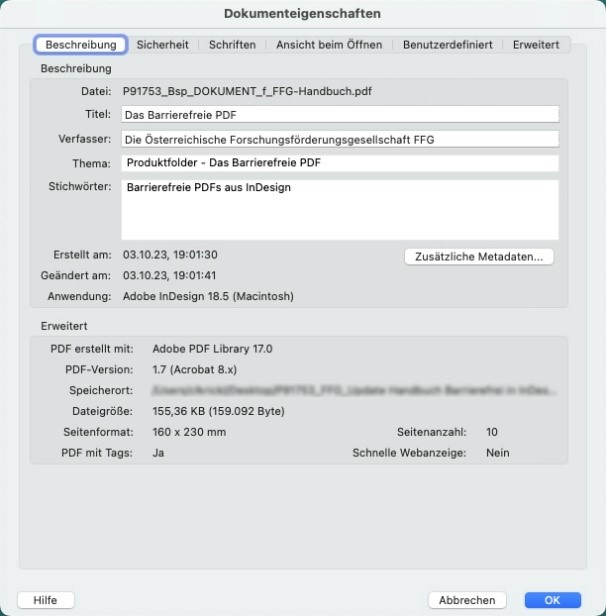Click modification date 03.10.23, 19:01:41
This screenshot has width=606, height=616.
coord(169,275)
